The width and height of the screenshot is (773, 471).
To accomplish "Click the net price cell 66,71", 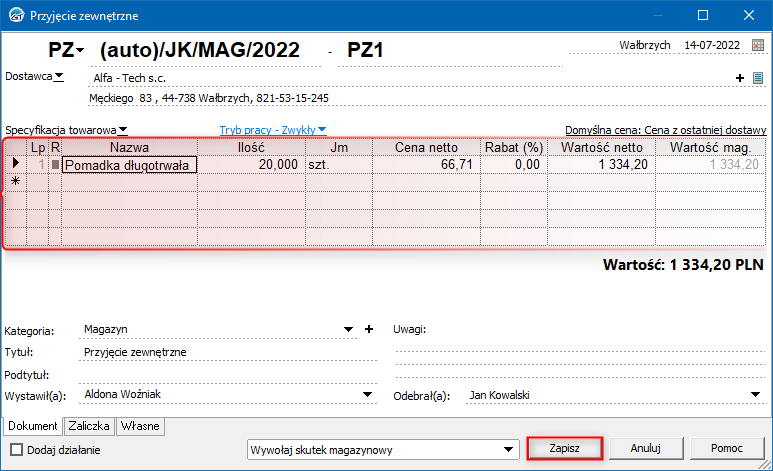I will (426, 165).
